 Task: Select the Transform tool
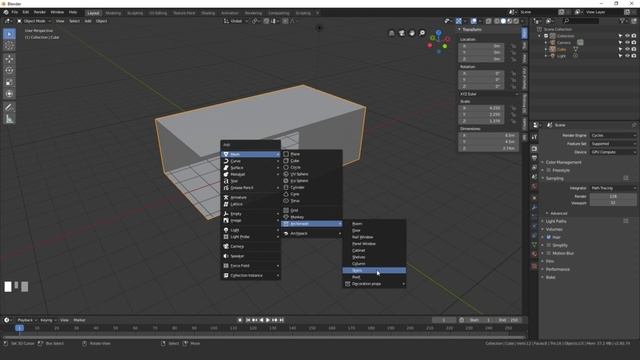click(9, 94)
